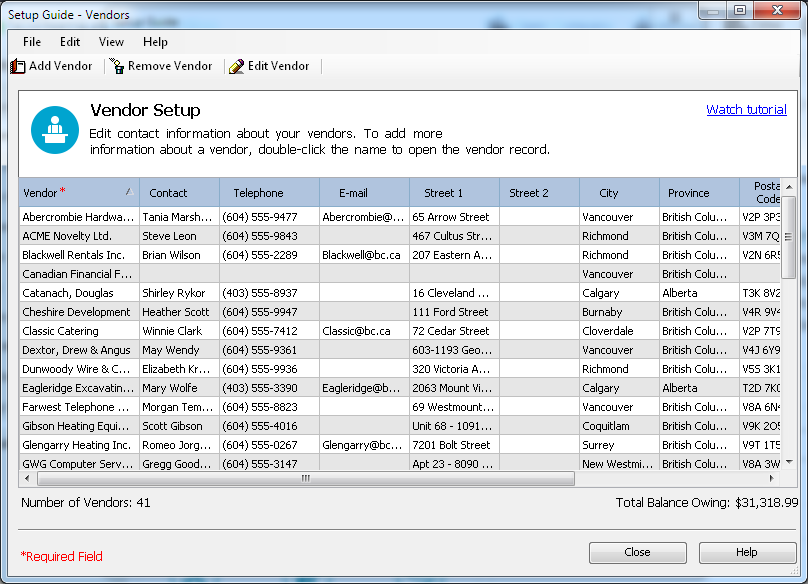Select the ACME Novelty Ltd. vendor row

[67, 236]
